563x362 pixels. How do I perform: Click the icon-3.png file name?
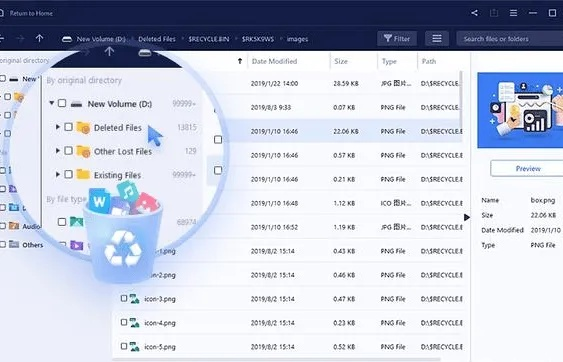pos(160,299)
